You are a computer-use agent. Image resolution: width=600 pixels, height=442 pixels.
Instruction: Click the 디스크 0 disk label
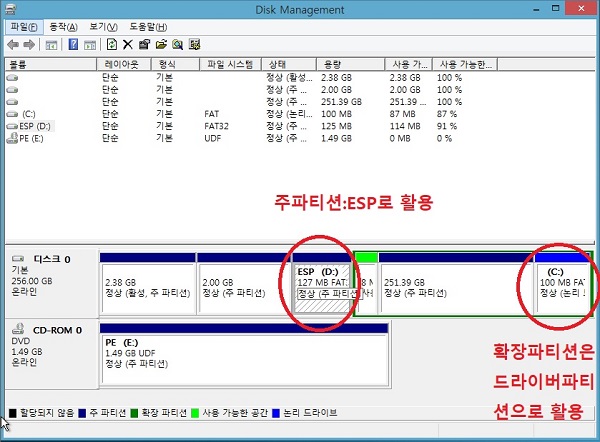tap(52, 259)
